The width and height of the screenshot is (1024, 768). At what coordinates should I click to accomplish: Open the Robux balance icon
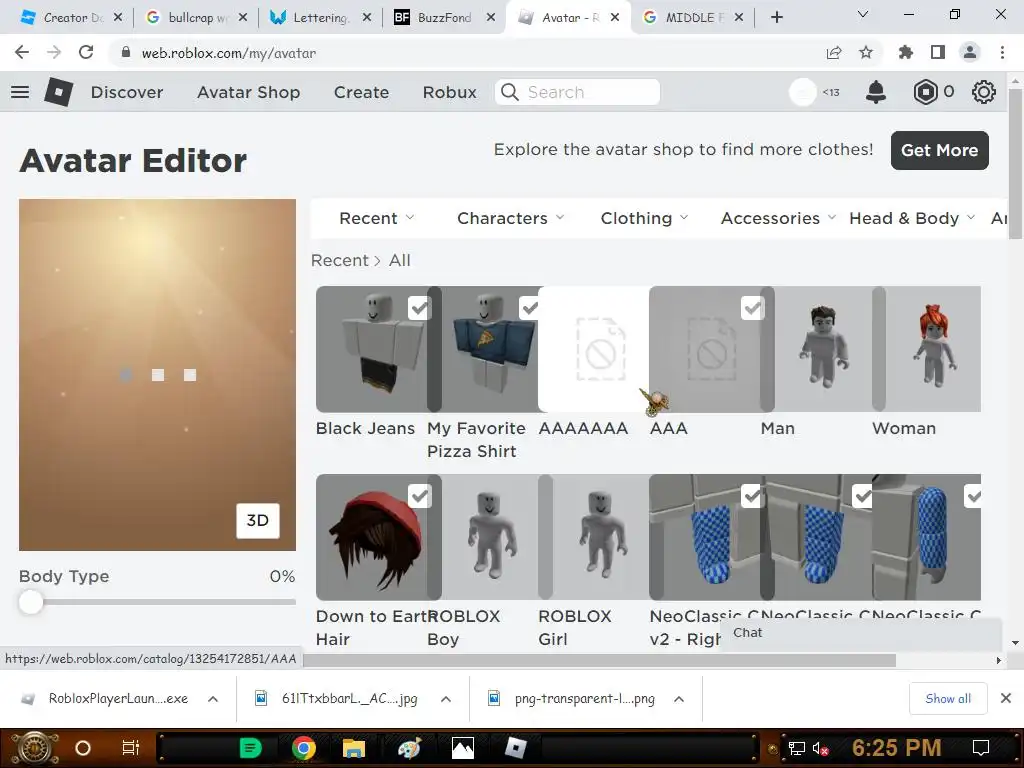(925, 92)
